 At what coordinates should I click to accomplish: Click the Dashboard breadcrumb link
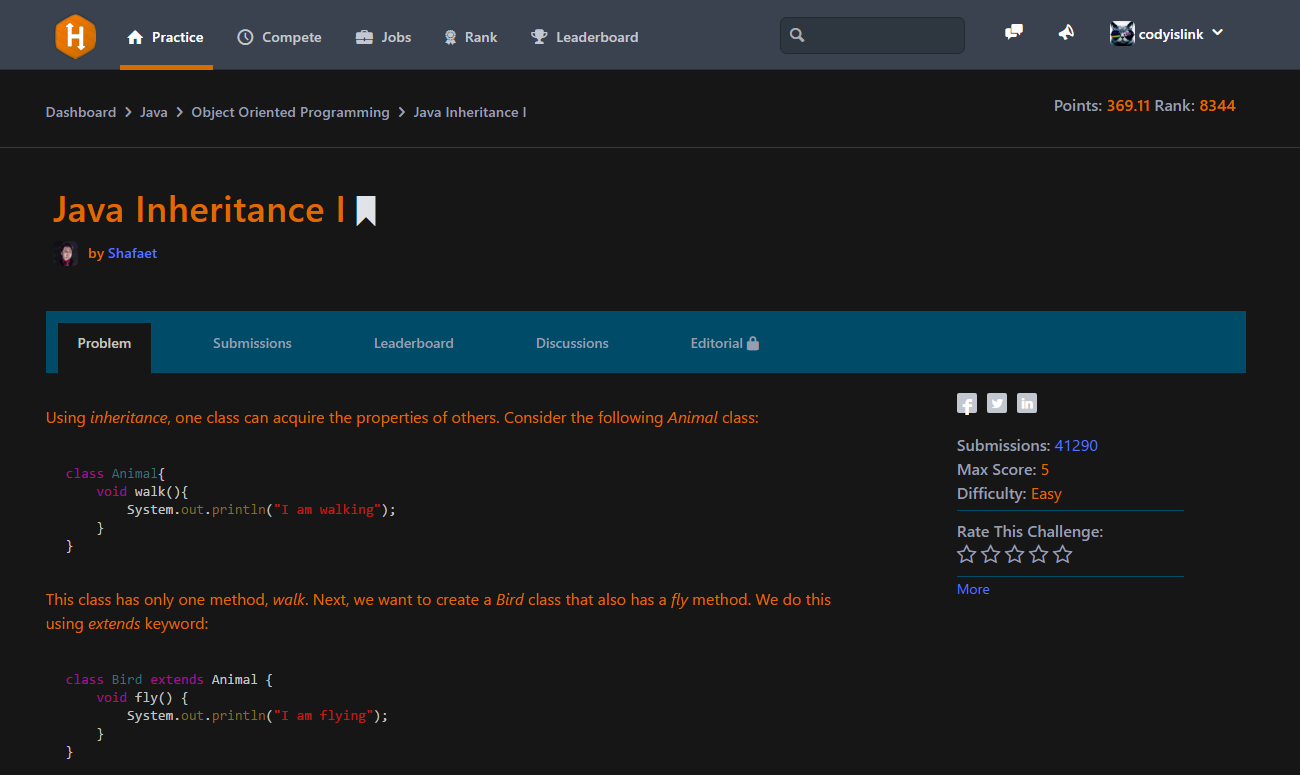[x=81, y=112]
